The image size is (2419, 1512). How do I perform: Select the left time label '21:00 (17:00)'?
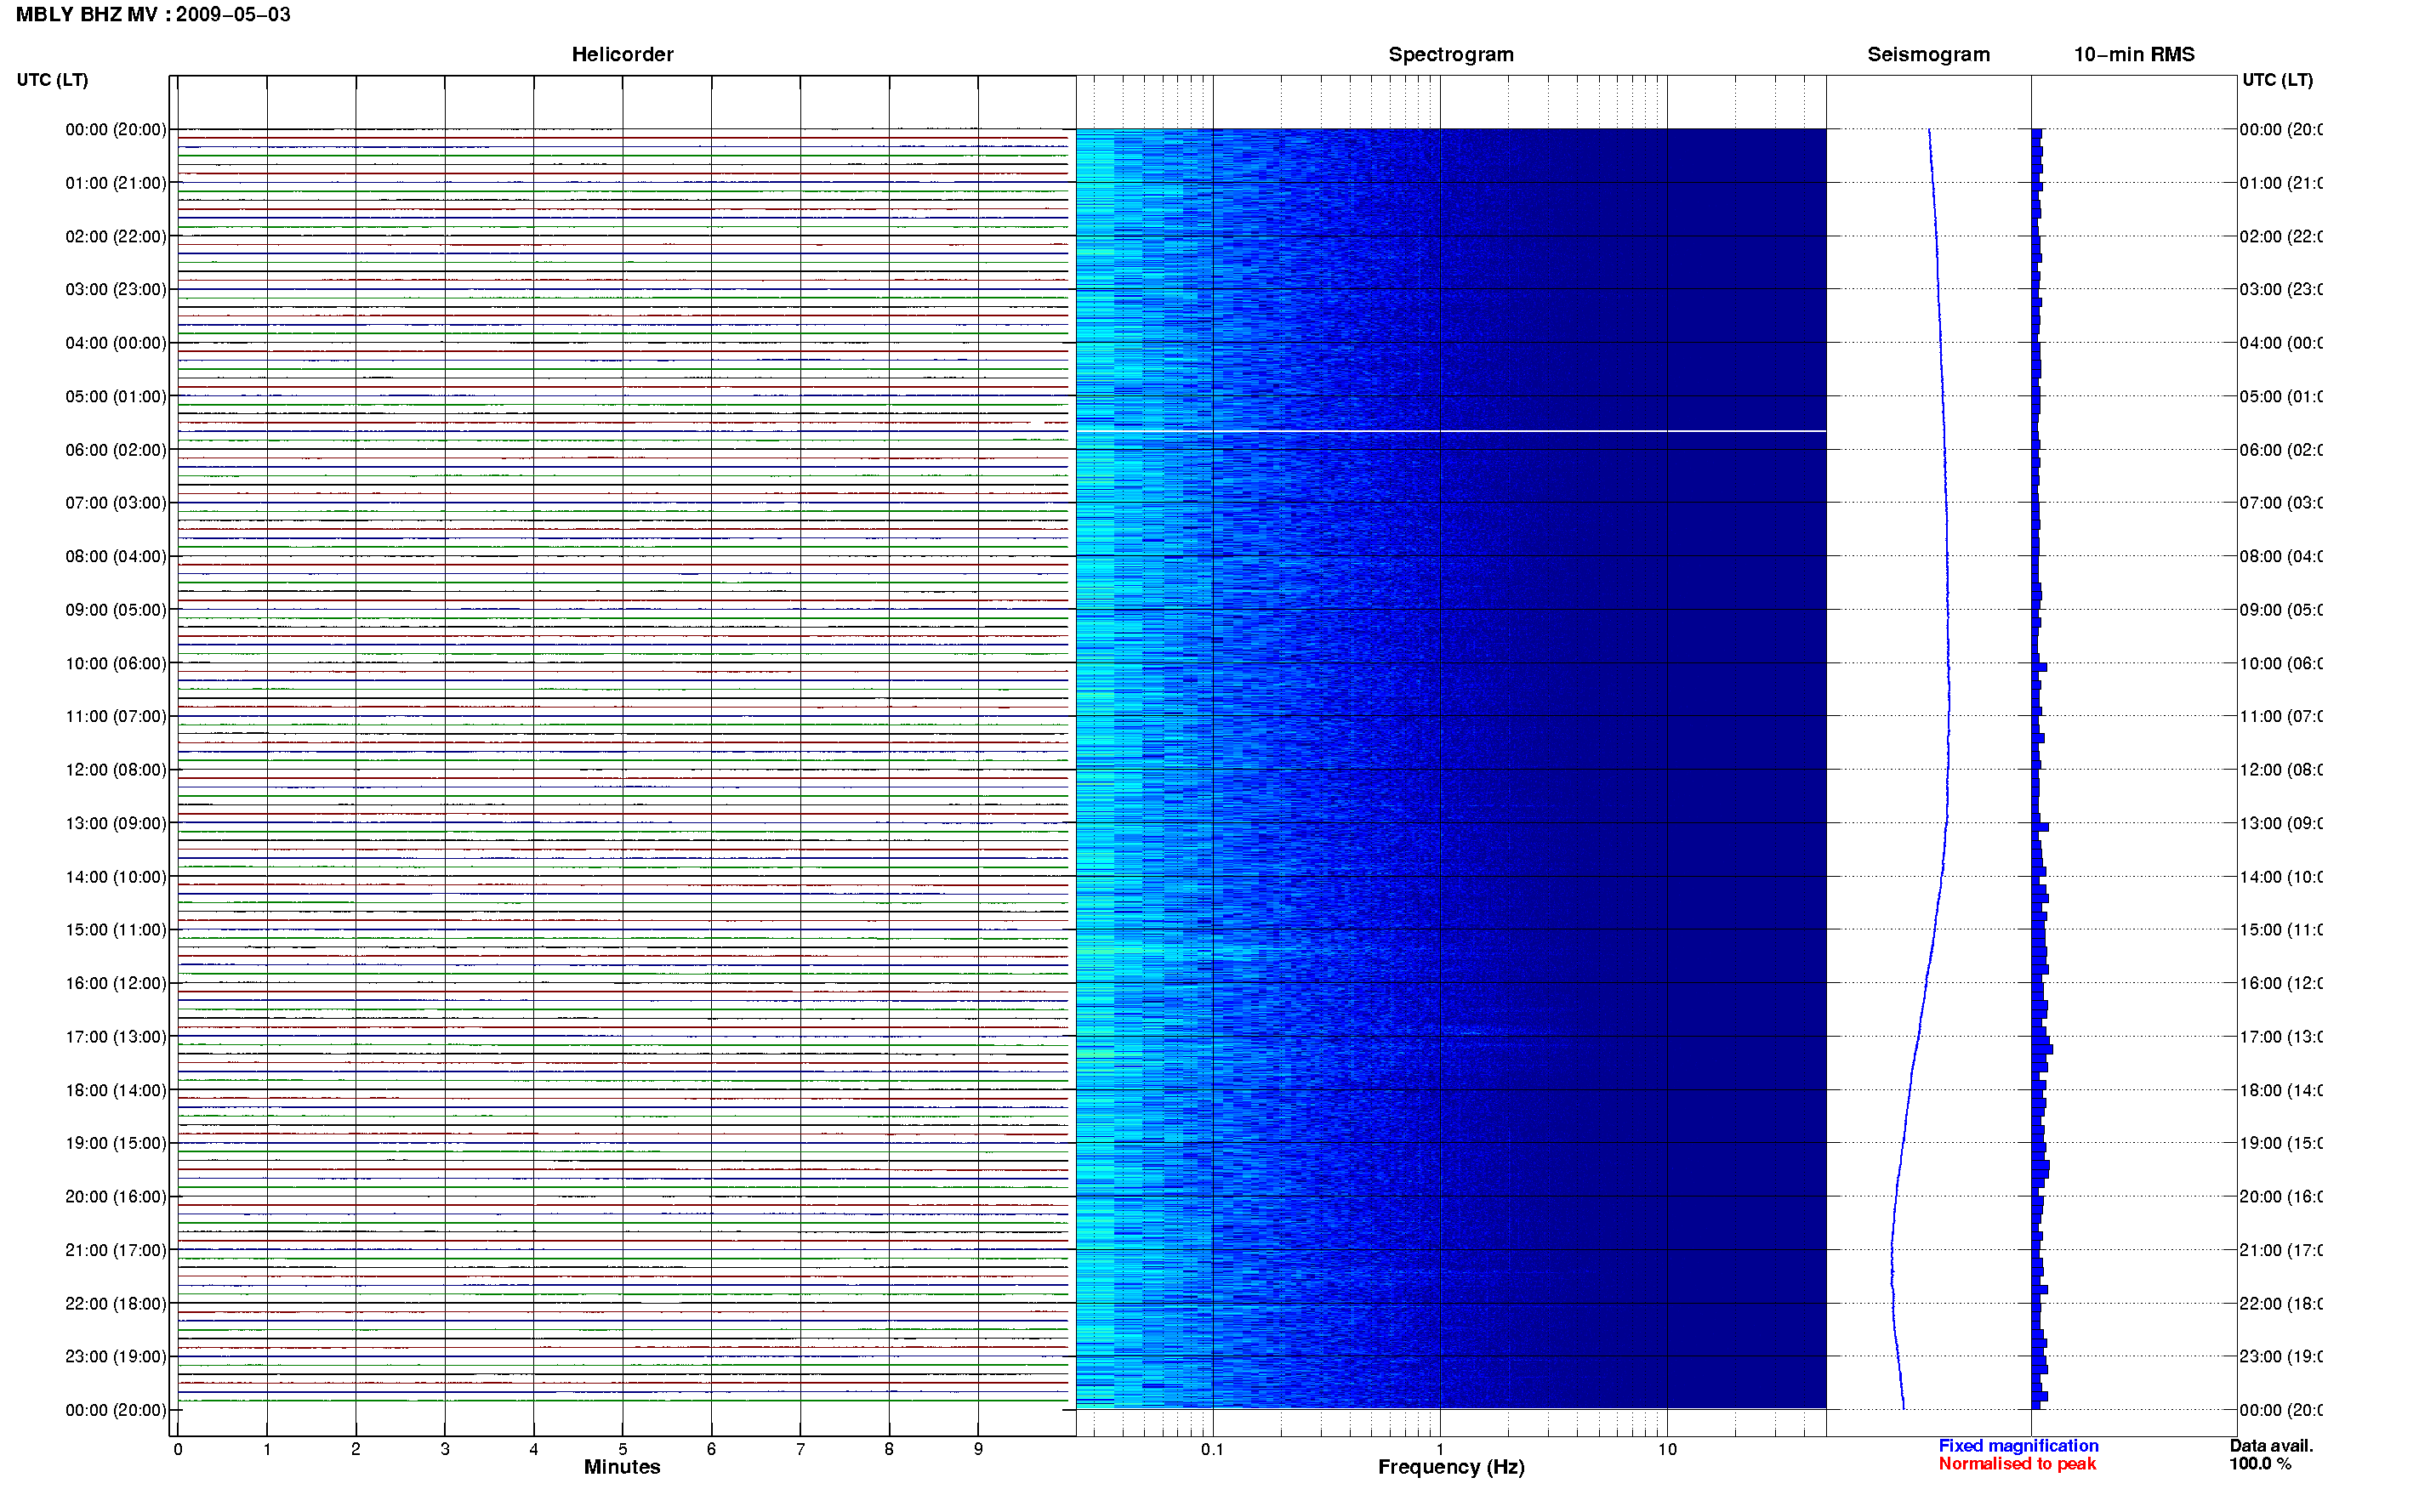(116, 1251)
